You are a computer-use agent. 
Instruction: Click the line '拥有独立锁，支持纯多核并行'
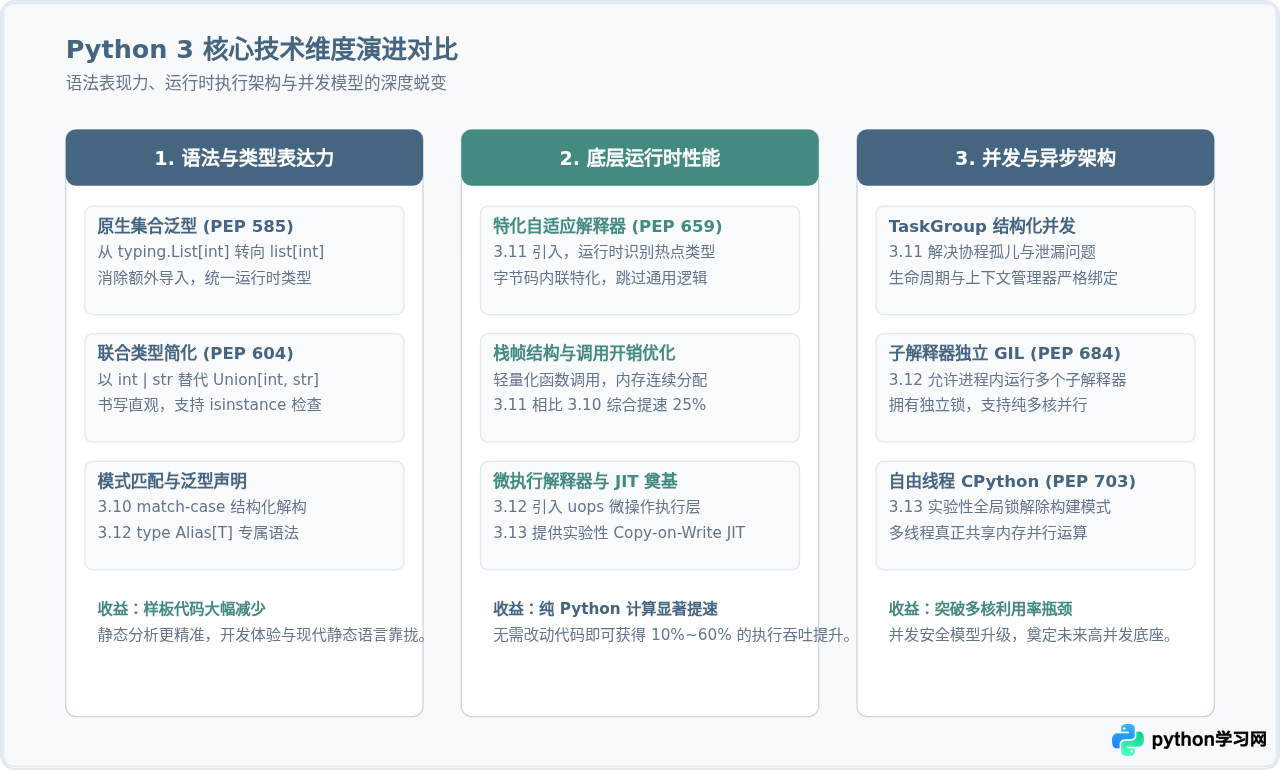click(x=988, y=405)
